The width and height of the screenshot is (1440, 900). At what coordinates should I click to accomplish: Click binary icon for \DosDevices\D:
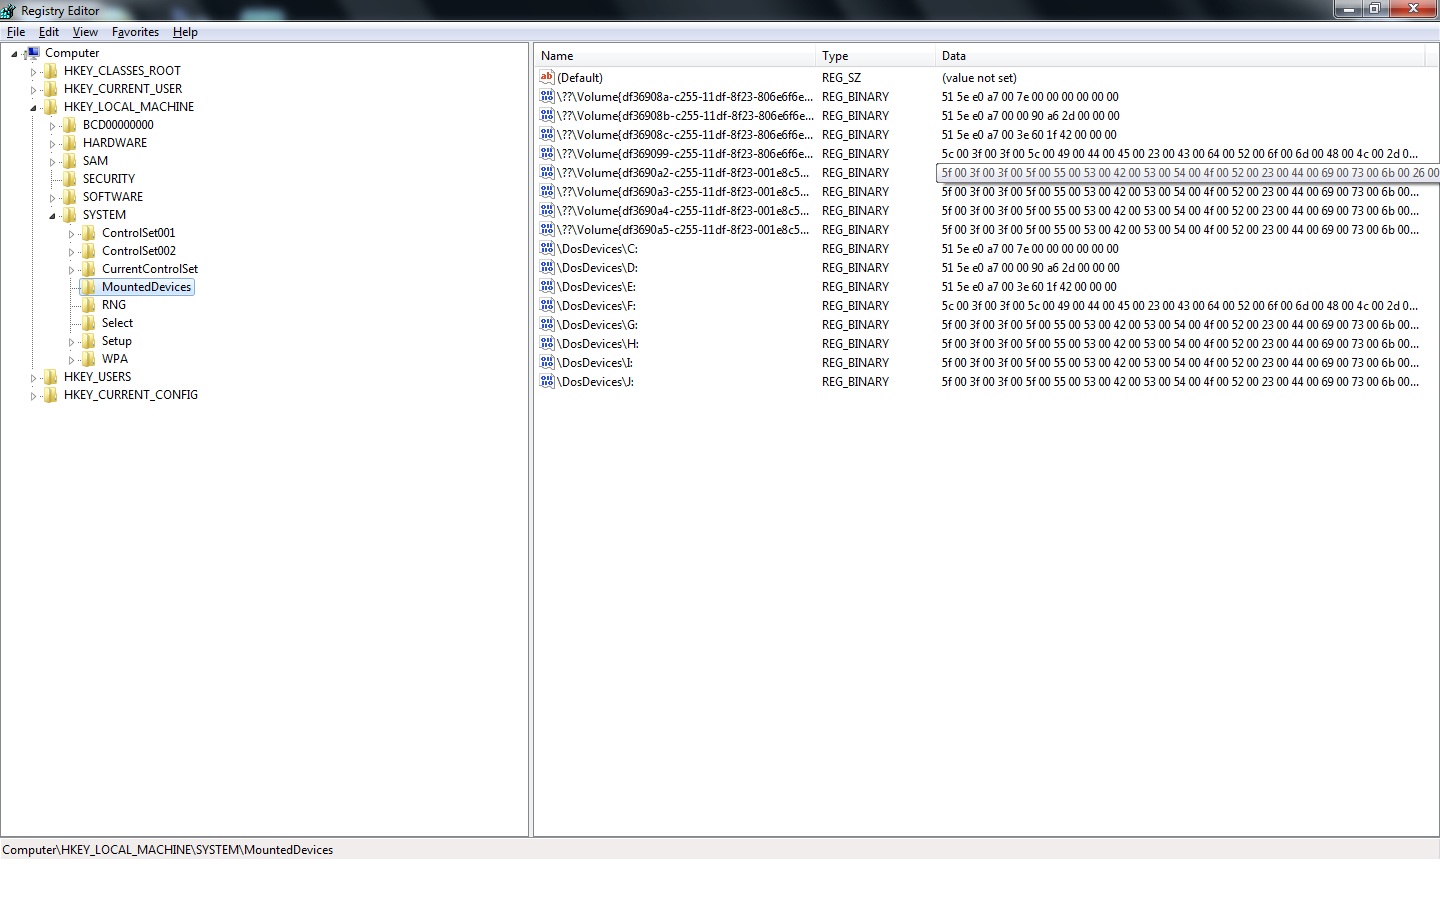547,267
